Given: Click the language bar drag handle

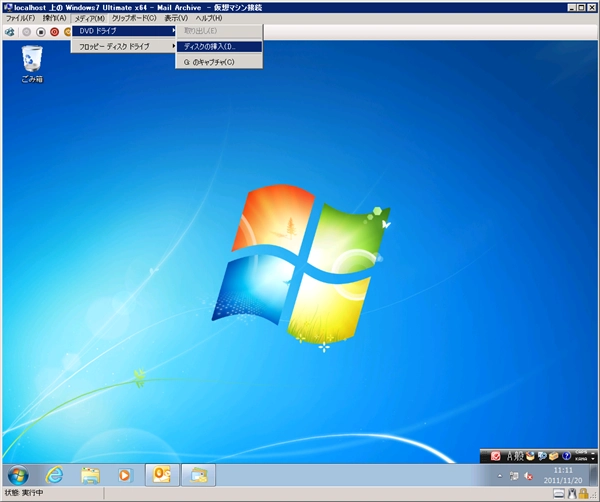Looking at the screenshot, I should (484, 456).
